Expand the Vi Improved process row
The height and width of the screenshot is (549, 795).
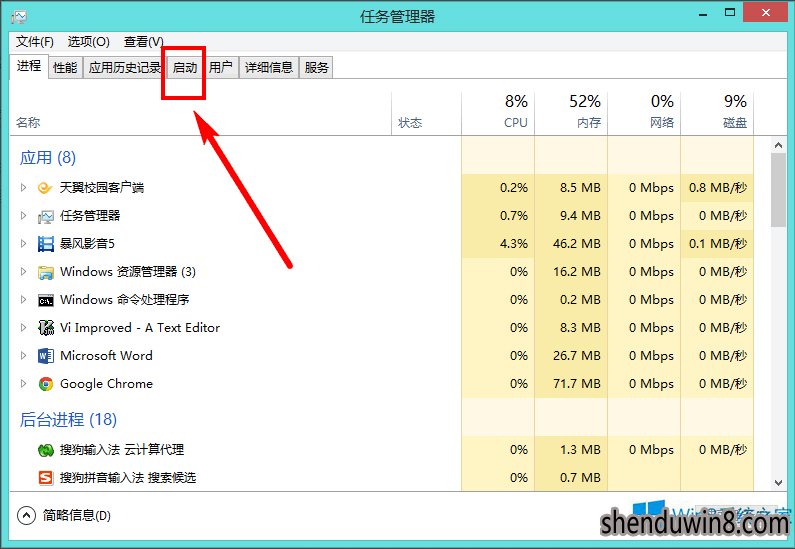tap(23, 327)
